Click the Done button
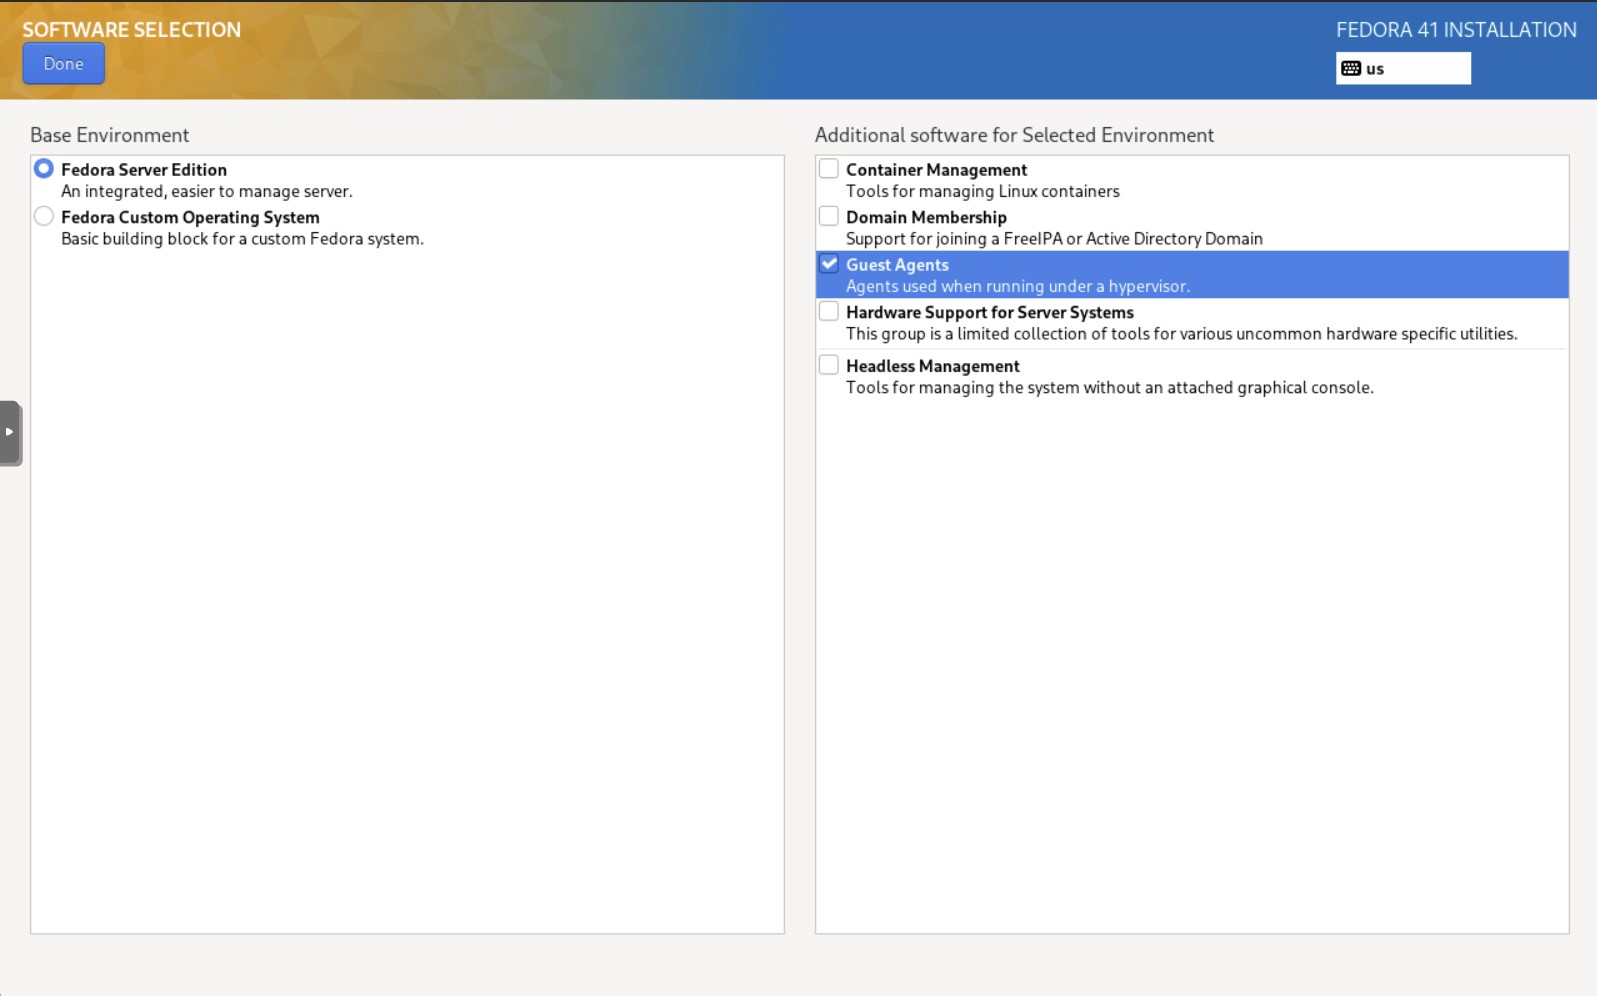This screenshot has width=1597, height=996. [63, 64]
